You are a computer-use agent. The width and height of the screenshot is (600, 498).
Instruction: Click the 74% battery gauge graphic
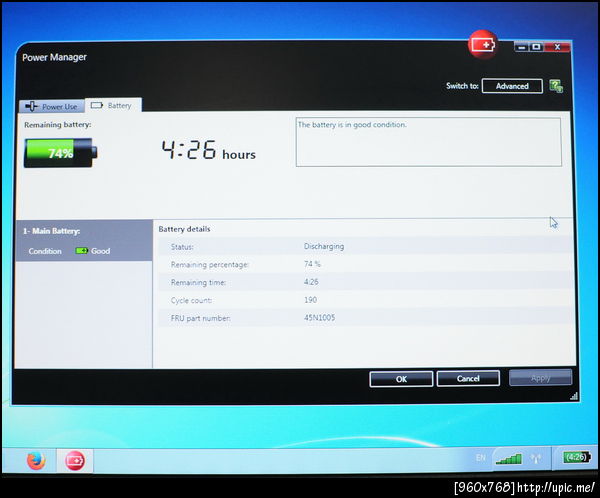60,153
